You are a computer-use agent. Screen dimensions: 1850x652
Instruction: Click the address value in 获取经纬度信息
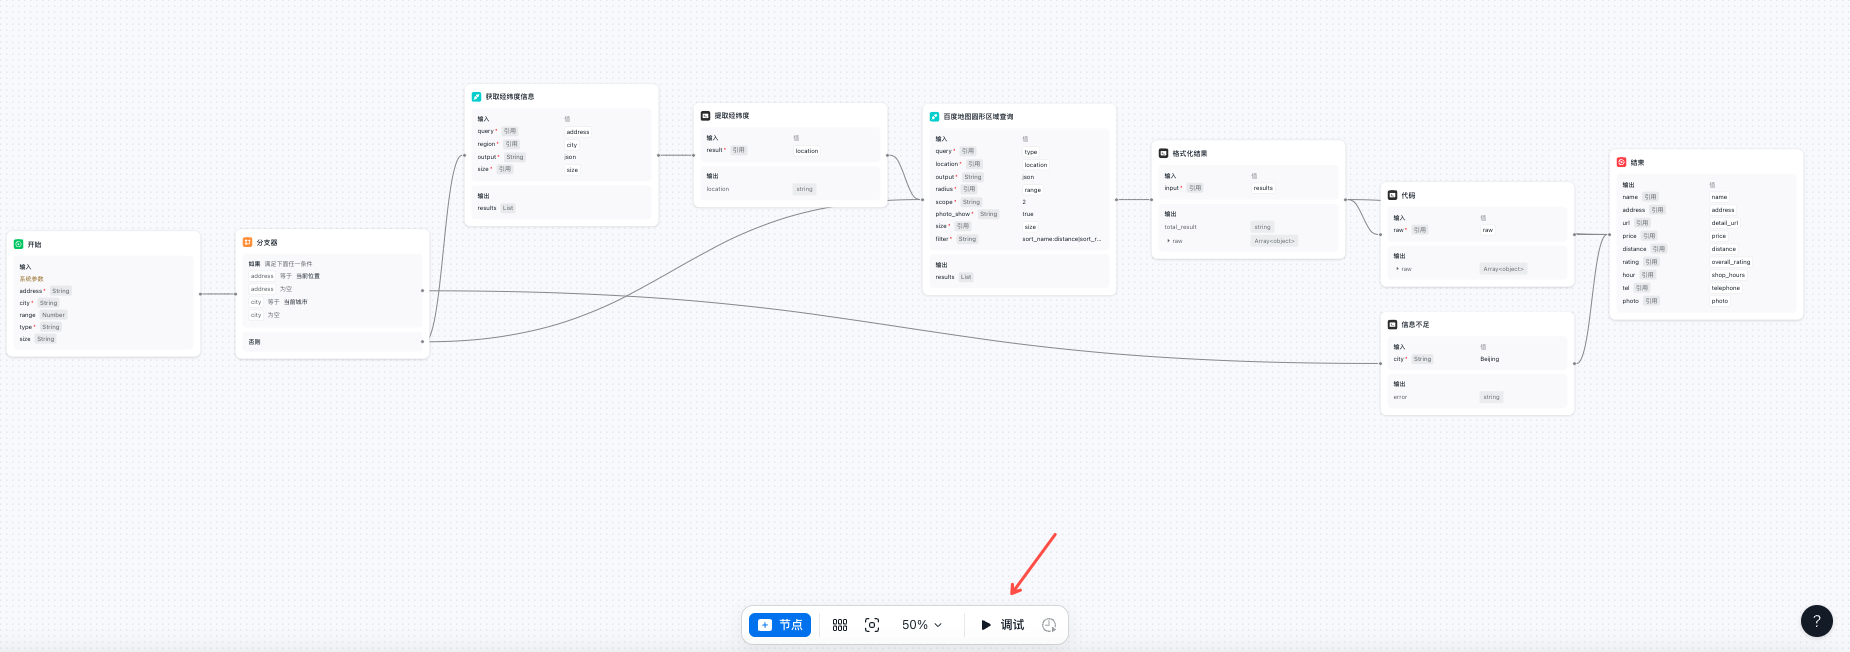click(578, 132)
